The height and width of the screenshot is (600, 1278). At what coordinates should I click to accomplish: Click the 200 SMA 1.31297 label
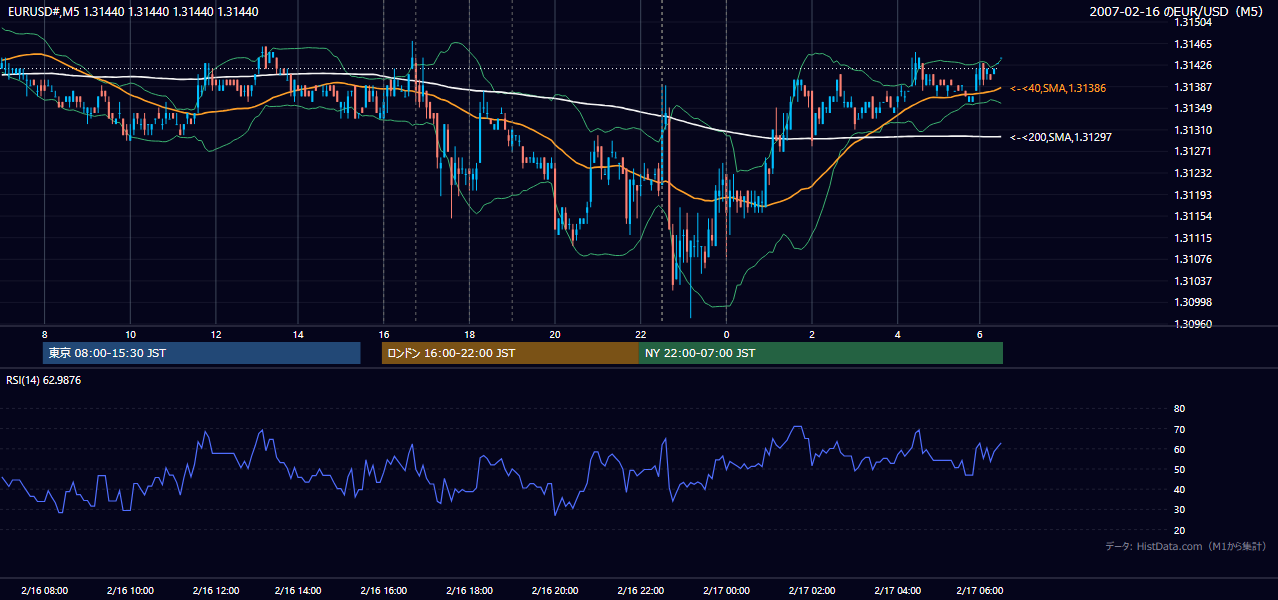point(1060,137)
